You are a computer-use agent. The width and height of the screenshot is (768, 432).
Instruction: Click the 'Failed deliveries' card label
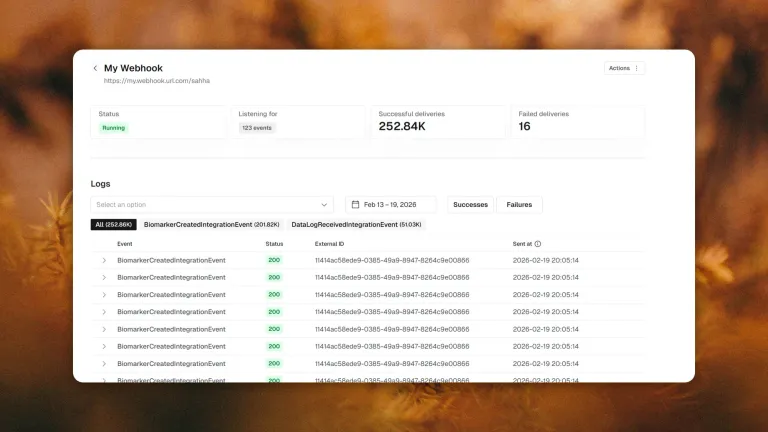click(x=544, y=114)
